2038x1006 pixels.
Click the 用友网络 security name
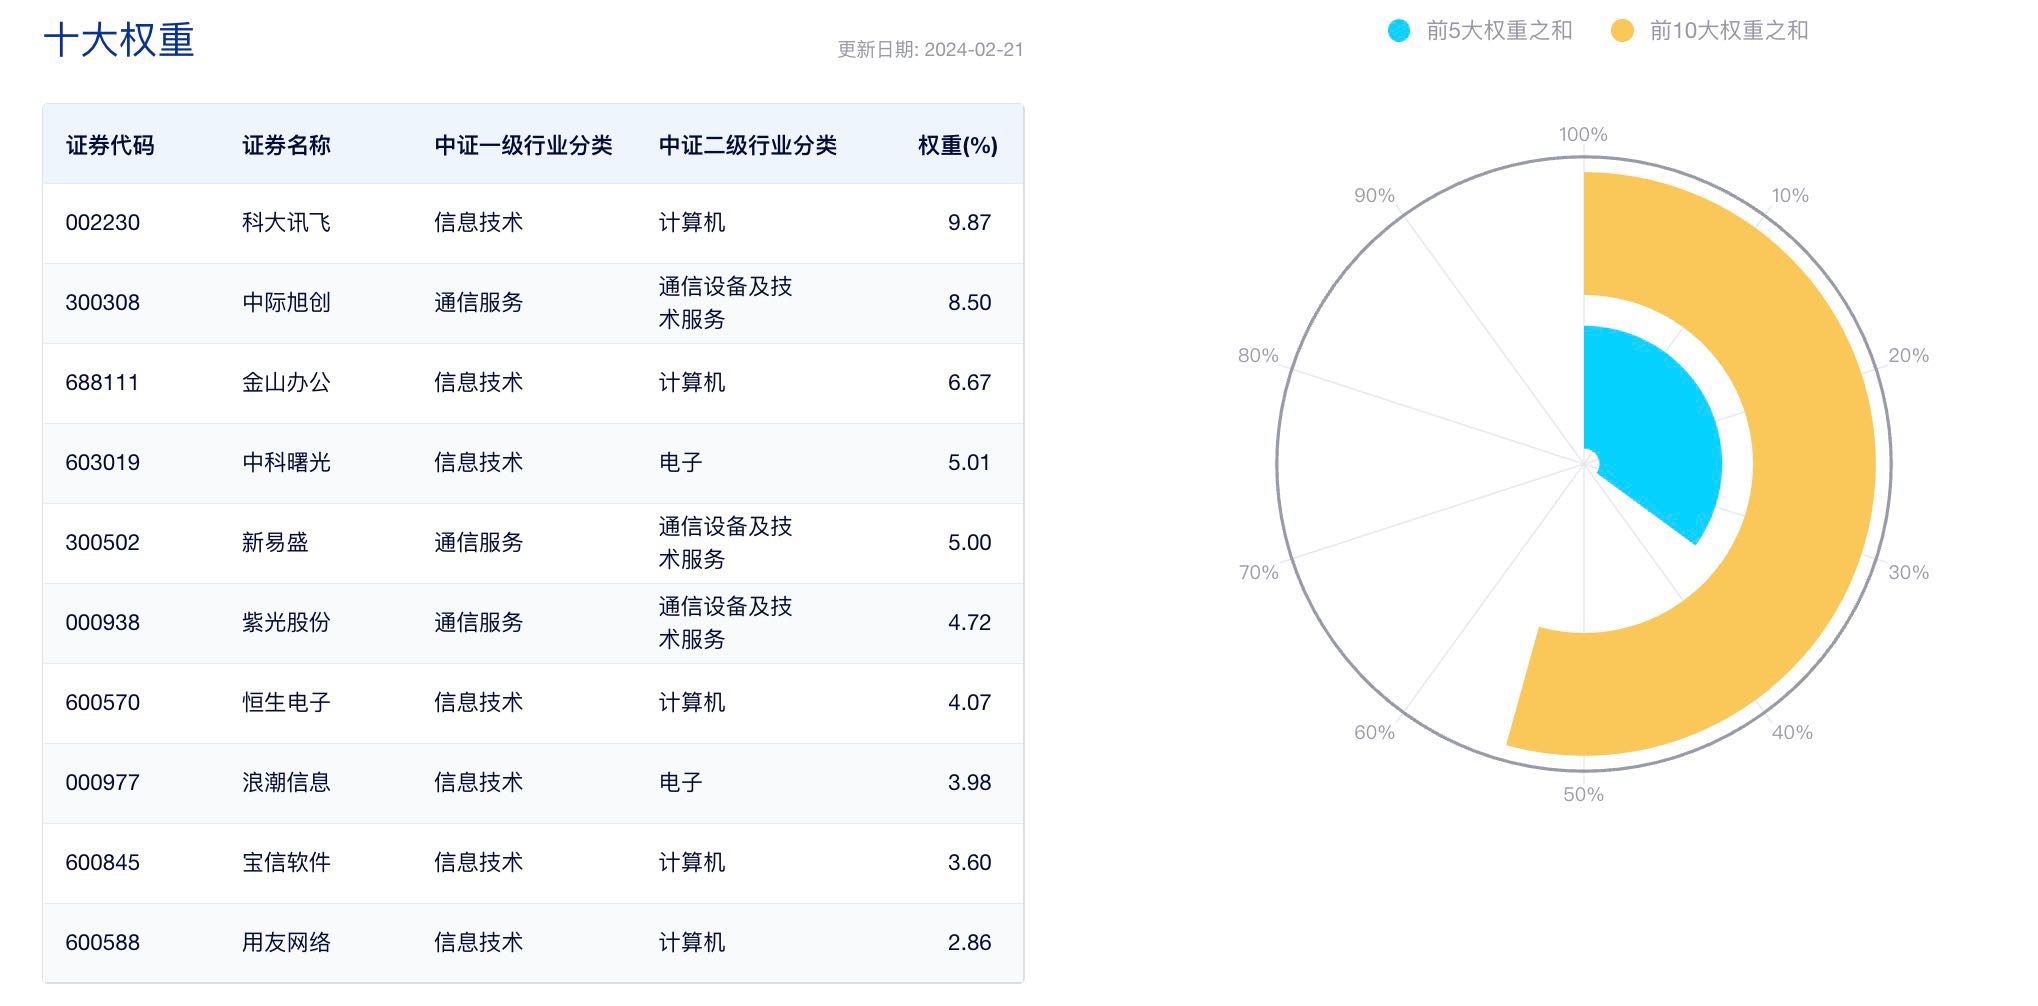286,942
